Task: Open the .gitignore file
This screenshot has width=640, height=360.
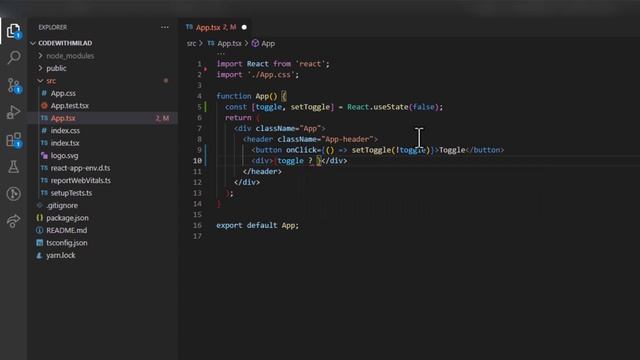Action: point(62,205)
